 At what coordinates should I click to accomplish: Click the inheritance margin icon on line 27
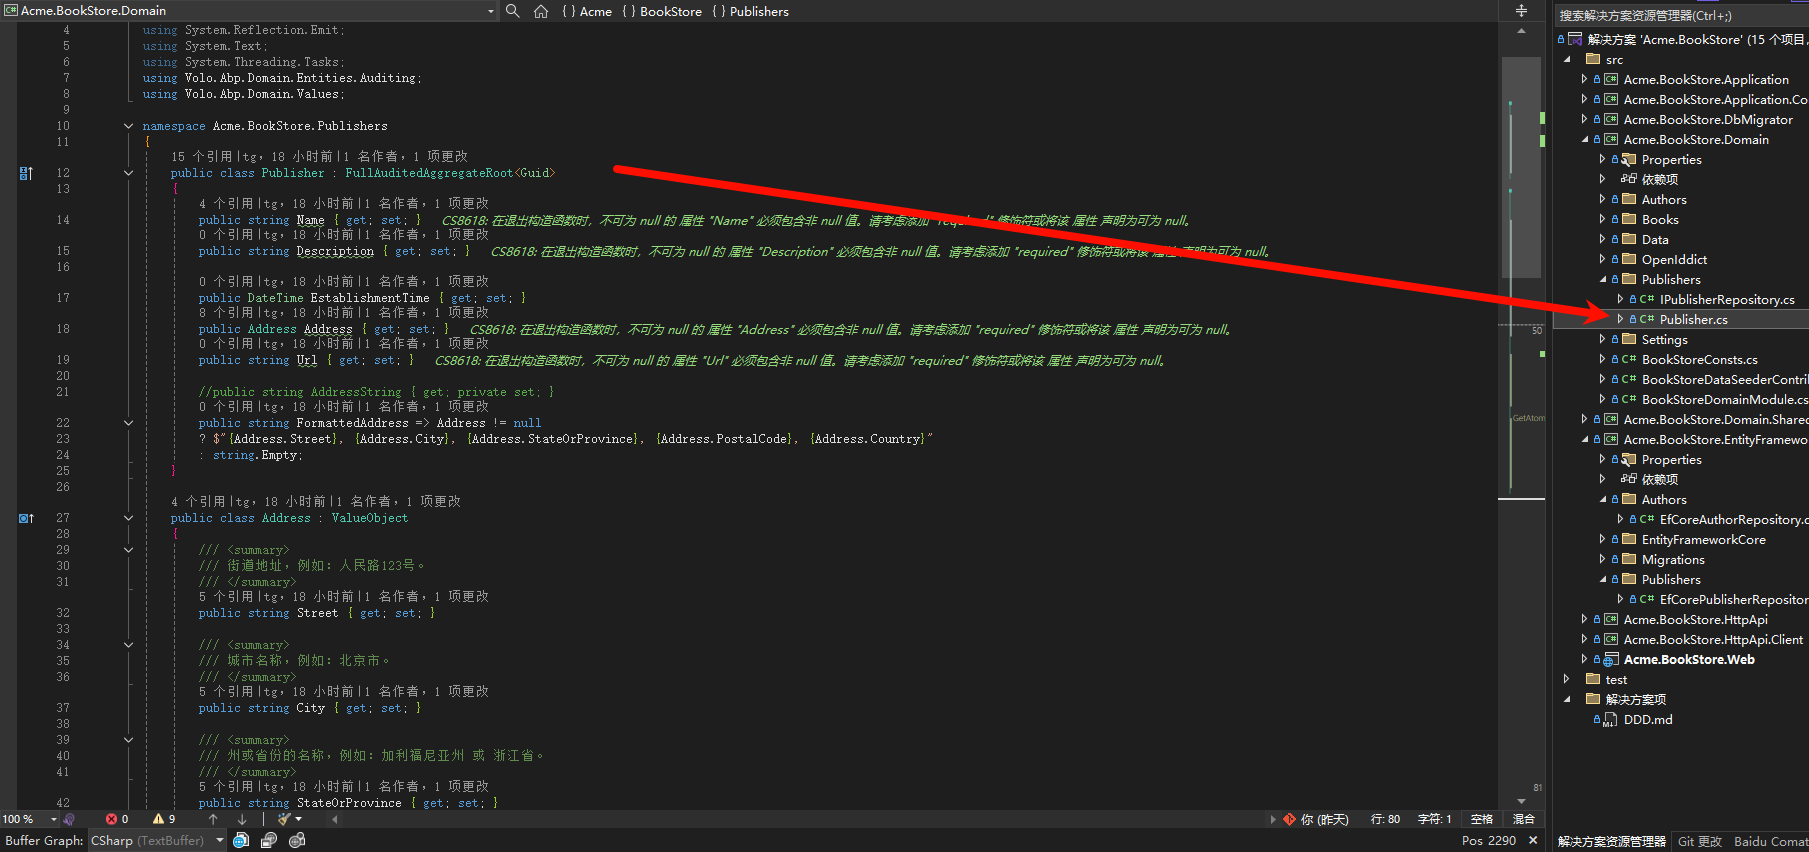tap(27, 518)
